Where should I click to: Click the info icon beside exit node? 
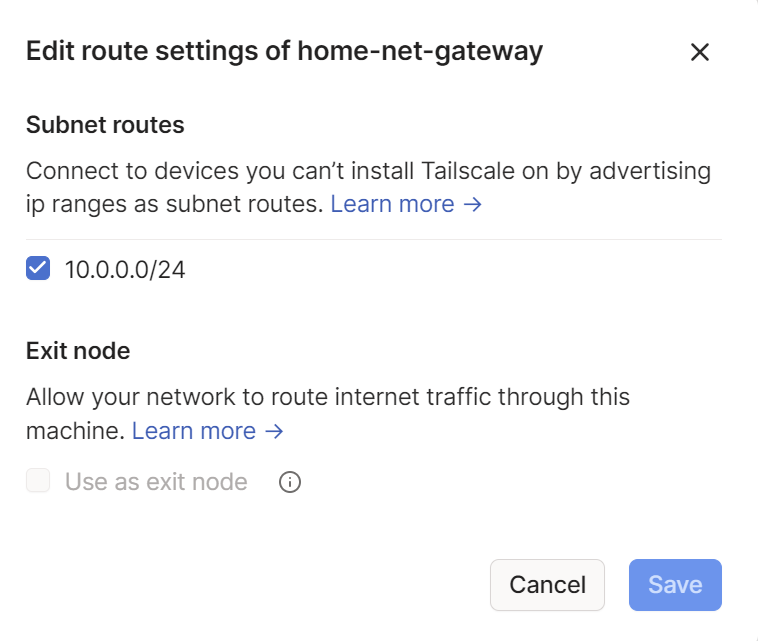pos(290,483)
